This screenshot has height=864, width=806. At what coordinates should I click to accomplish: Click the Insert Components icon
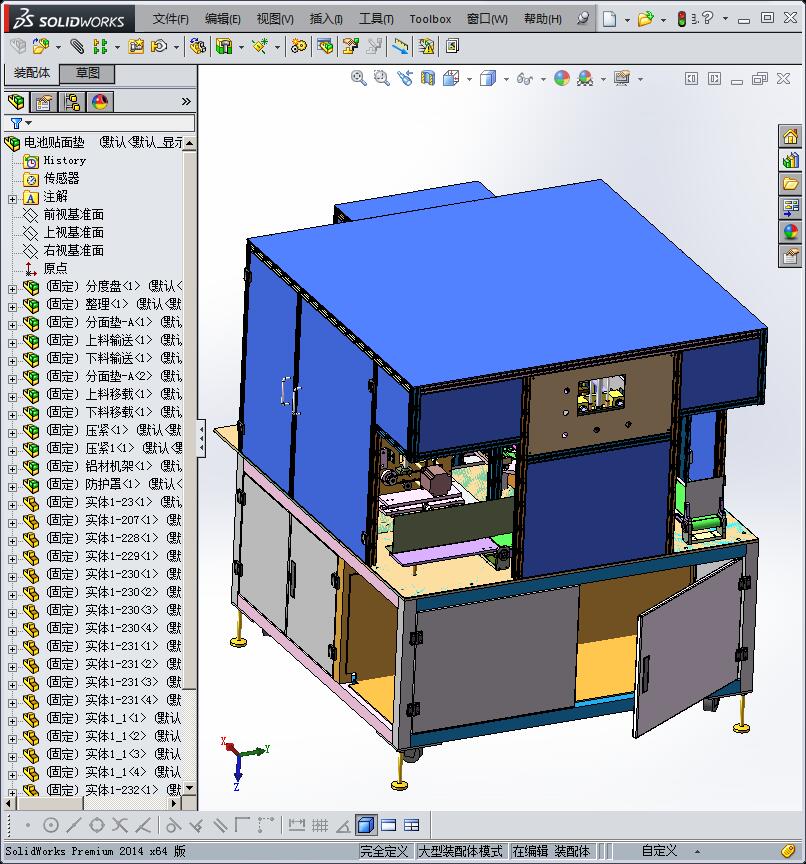(40, 46)
